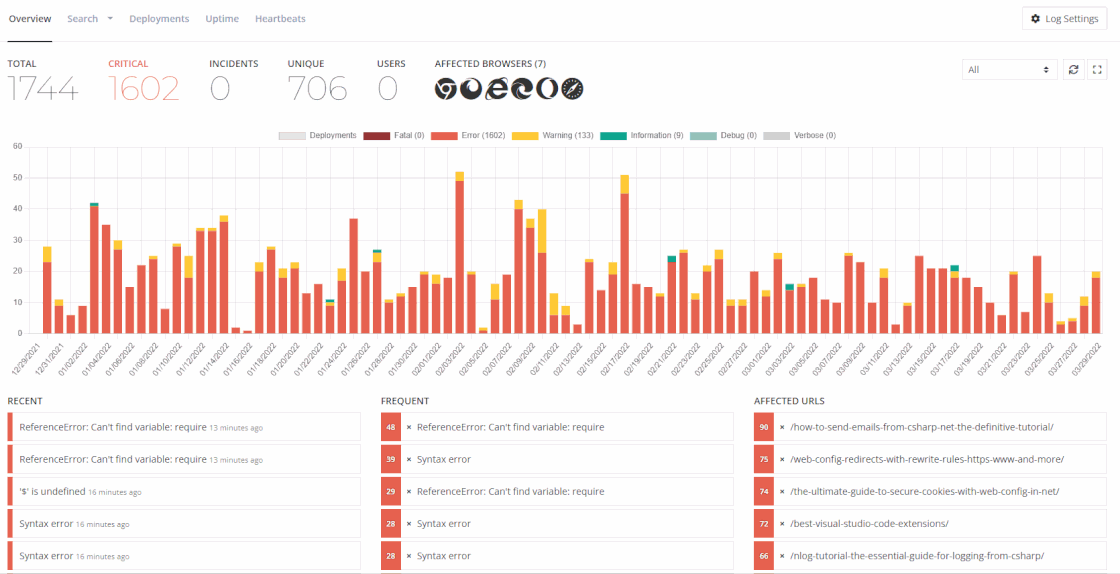Expand the Search tab dropdown caret
The width and height of the screenshot is (1120, 574).
coord(110,19)
